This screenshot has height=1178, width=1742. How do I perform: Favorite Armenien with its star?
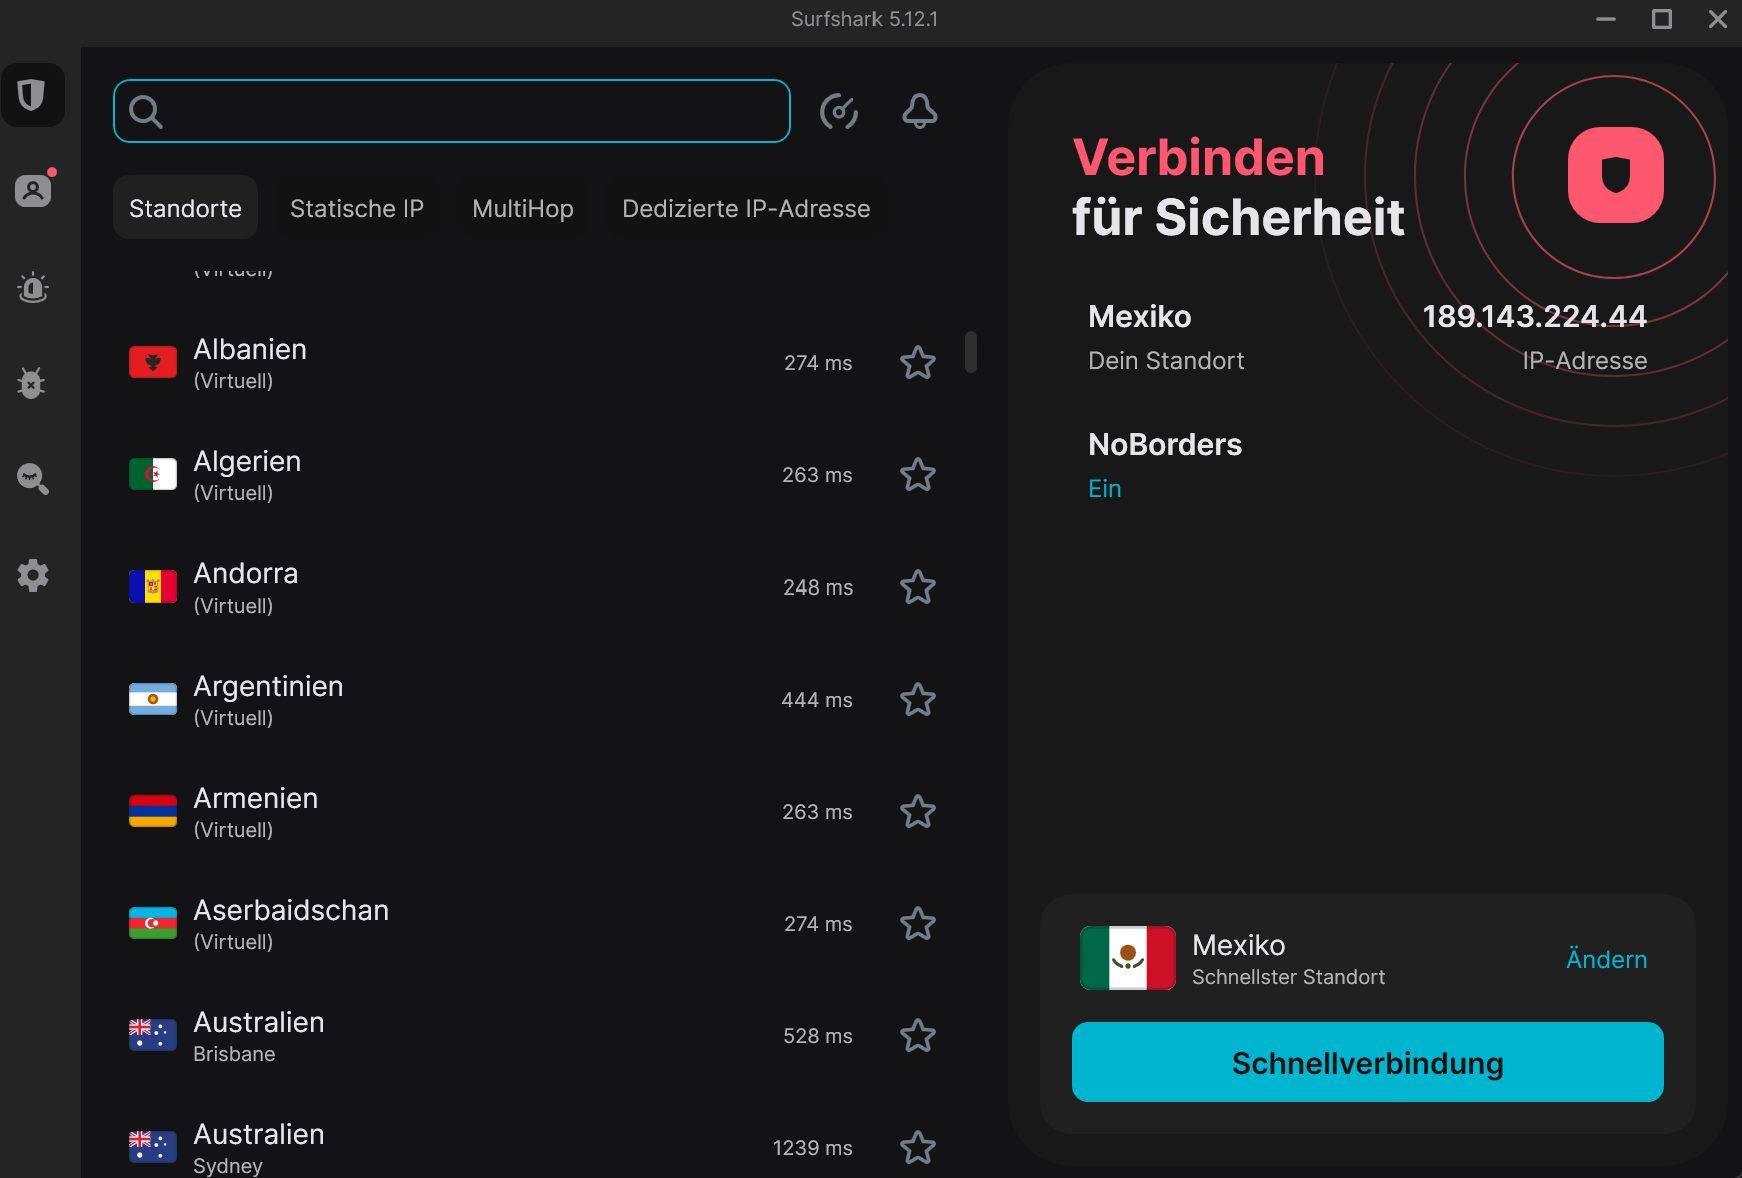tap(918, 811)
